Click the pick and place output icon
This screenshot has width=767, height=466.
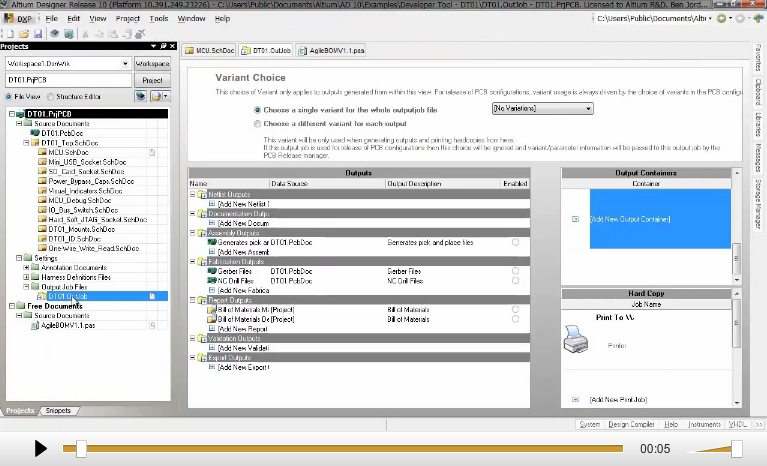coord(212,242)
